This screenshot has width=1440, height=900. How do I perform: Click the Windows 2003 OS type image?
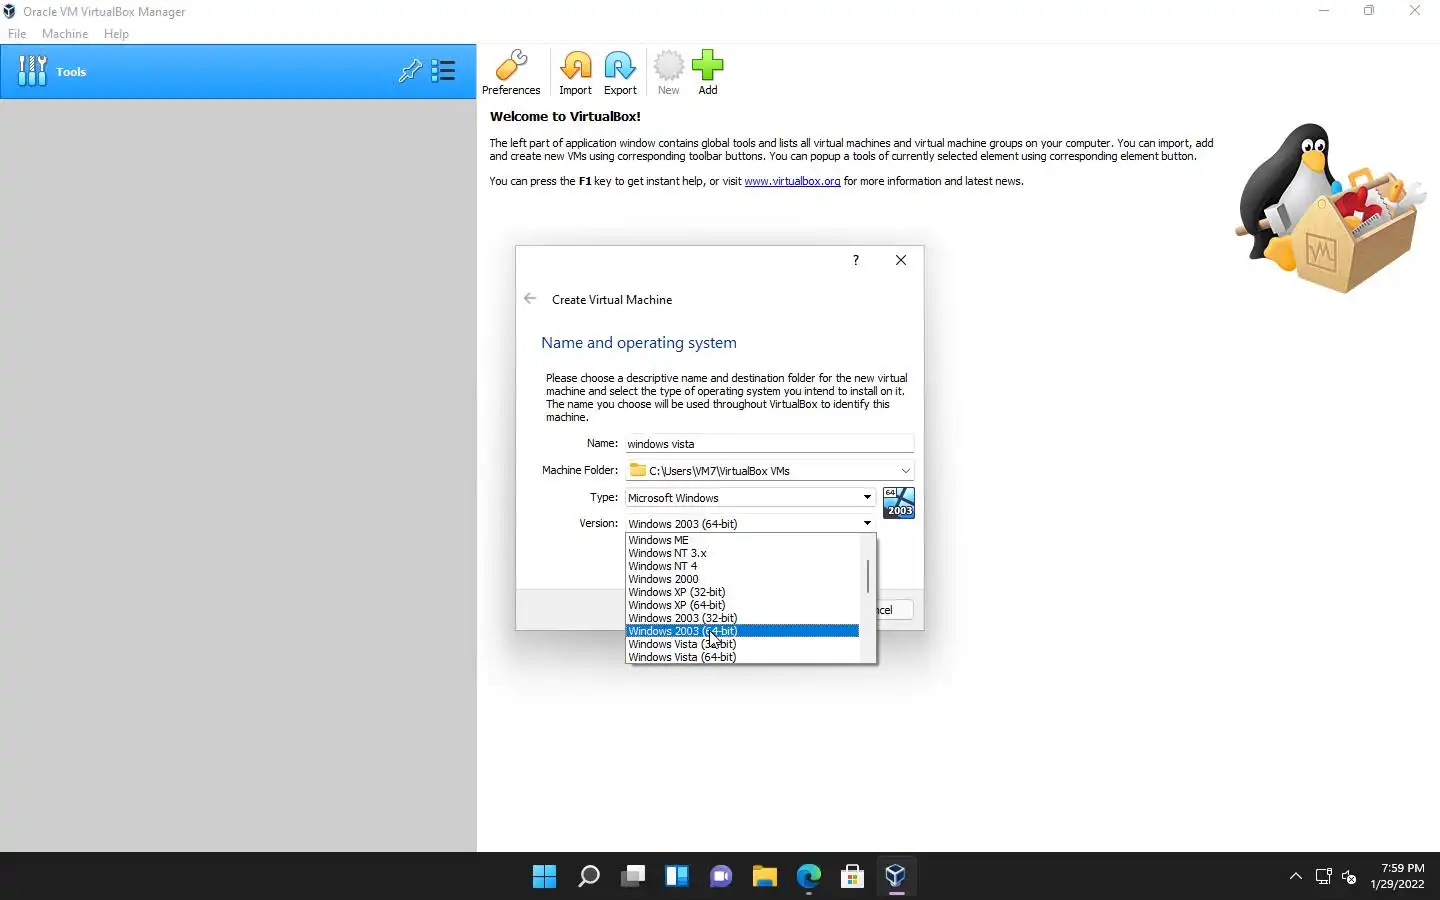tap(898, 503)
